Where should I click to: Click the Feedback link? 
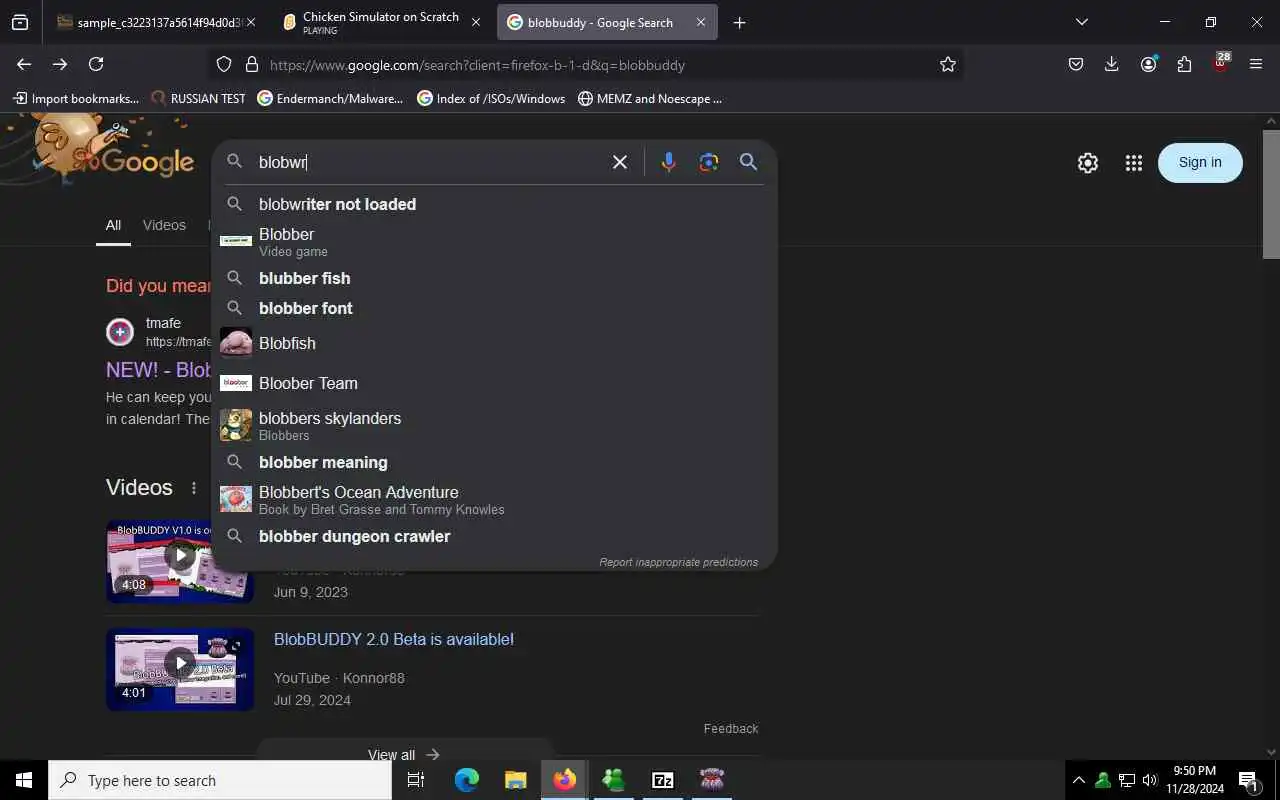731,728
